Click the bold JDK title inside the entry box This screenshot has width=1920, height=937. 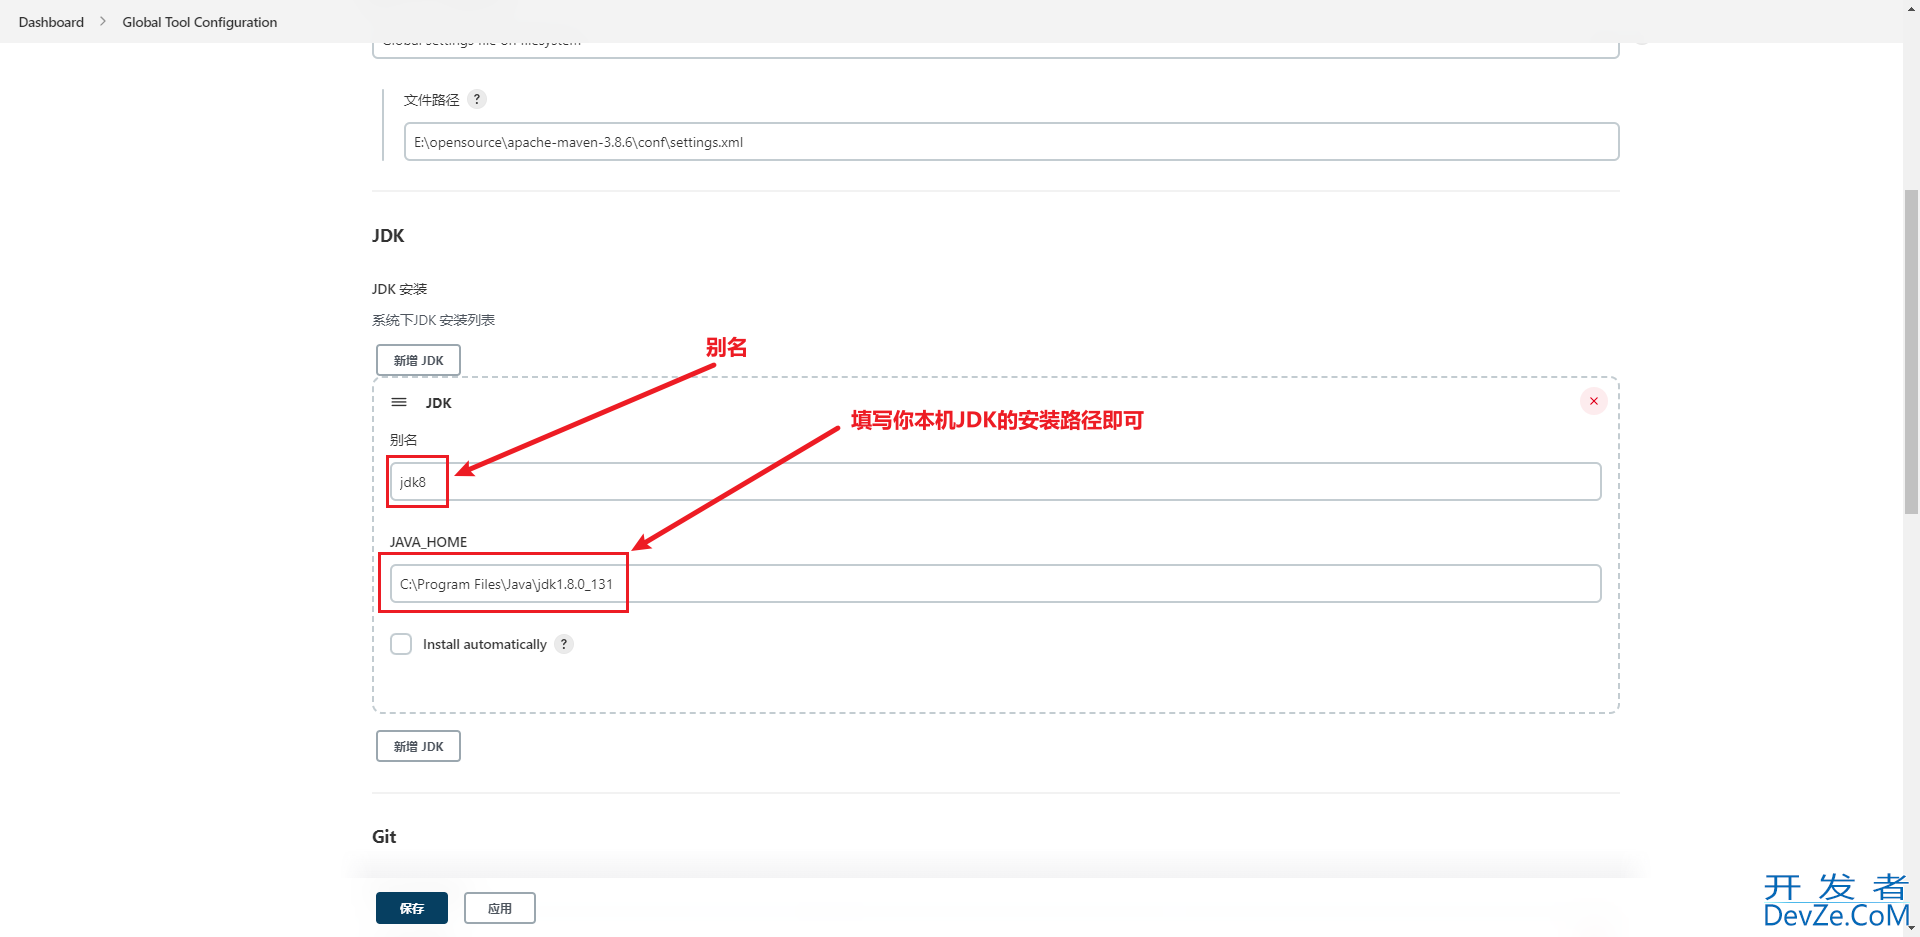(x=439, y=403)
